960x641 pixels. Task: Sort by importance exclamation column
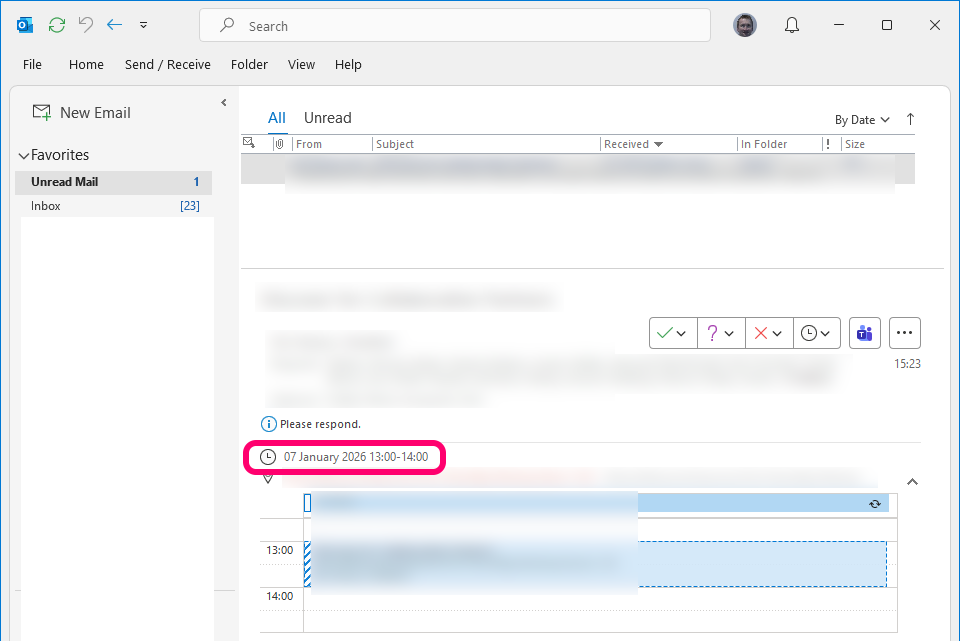[x=828, y=144]
